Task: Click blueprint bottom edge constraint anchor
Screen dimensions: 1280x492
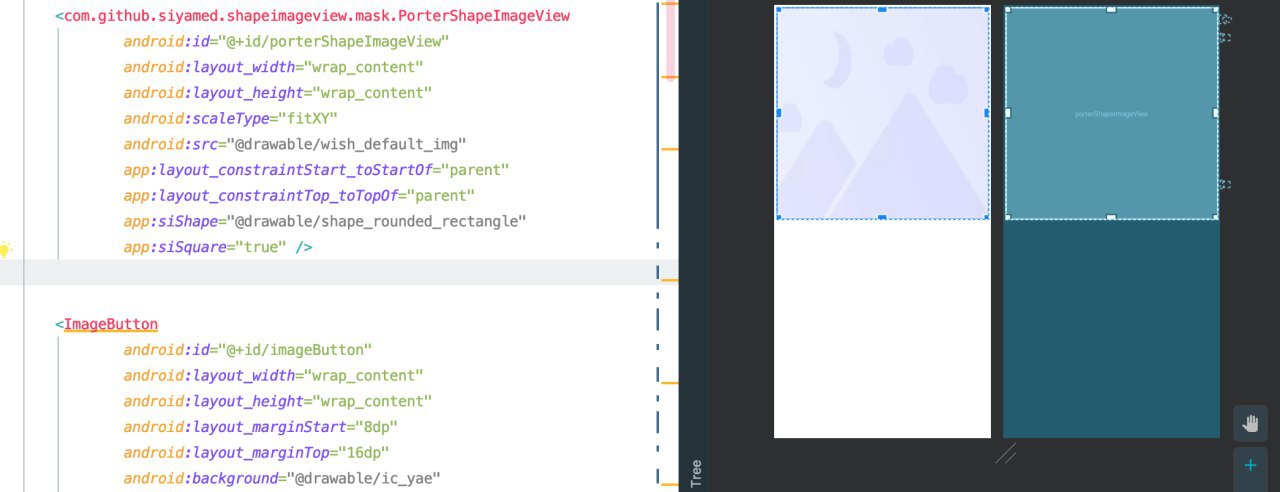Action: coord(1111,217)
